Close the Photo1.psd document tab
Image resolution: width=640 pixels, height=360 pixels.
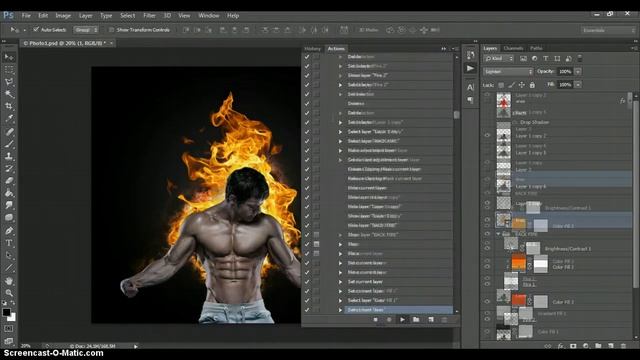111,43
